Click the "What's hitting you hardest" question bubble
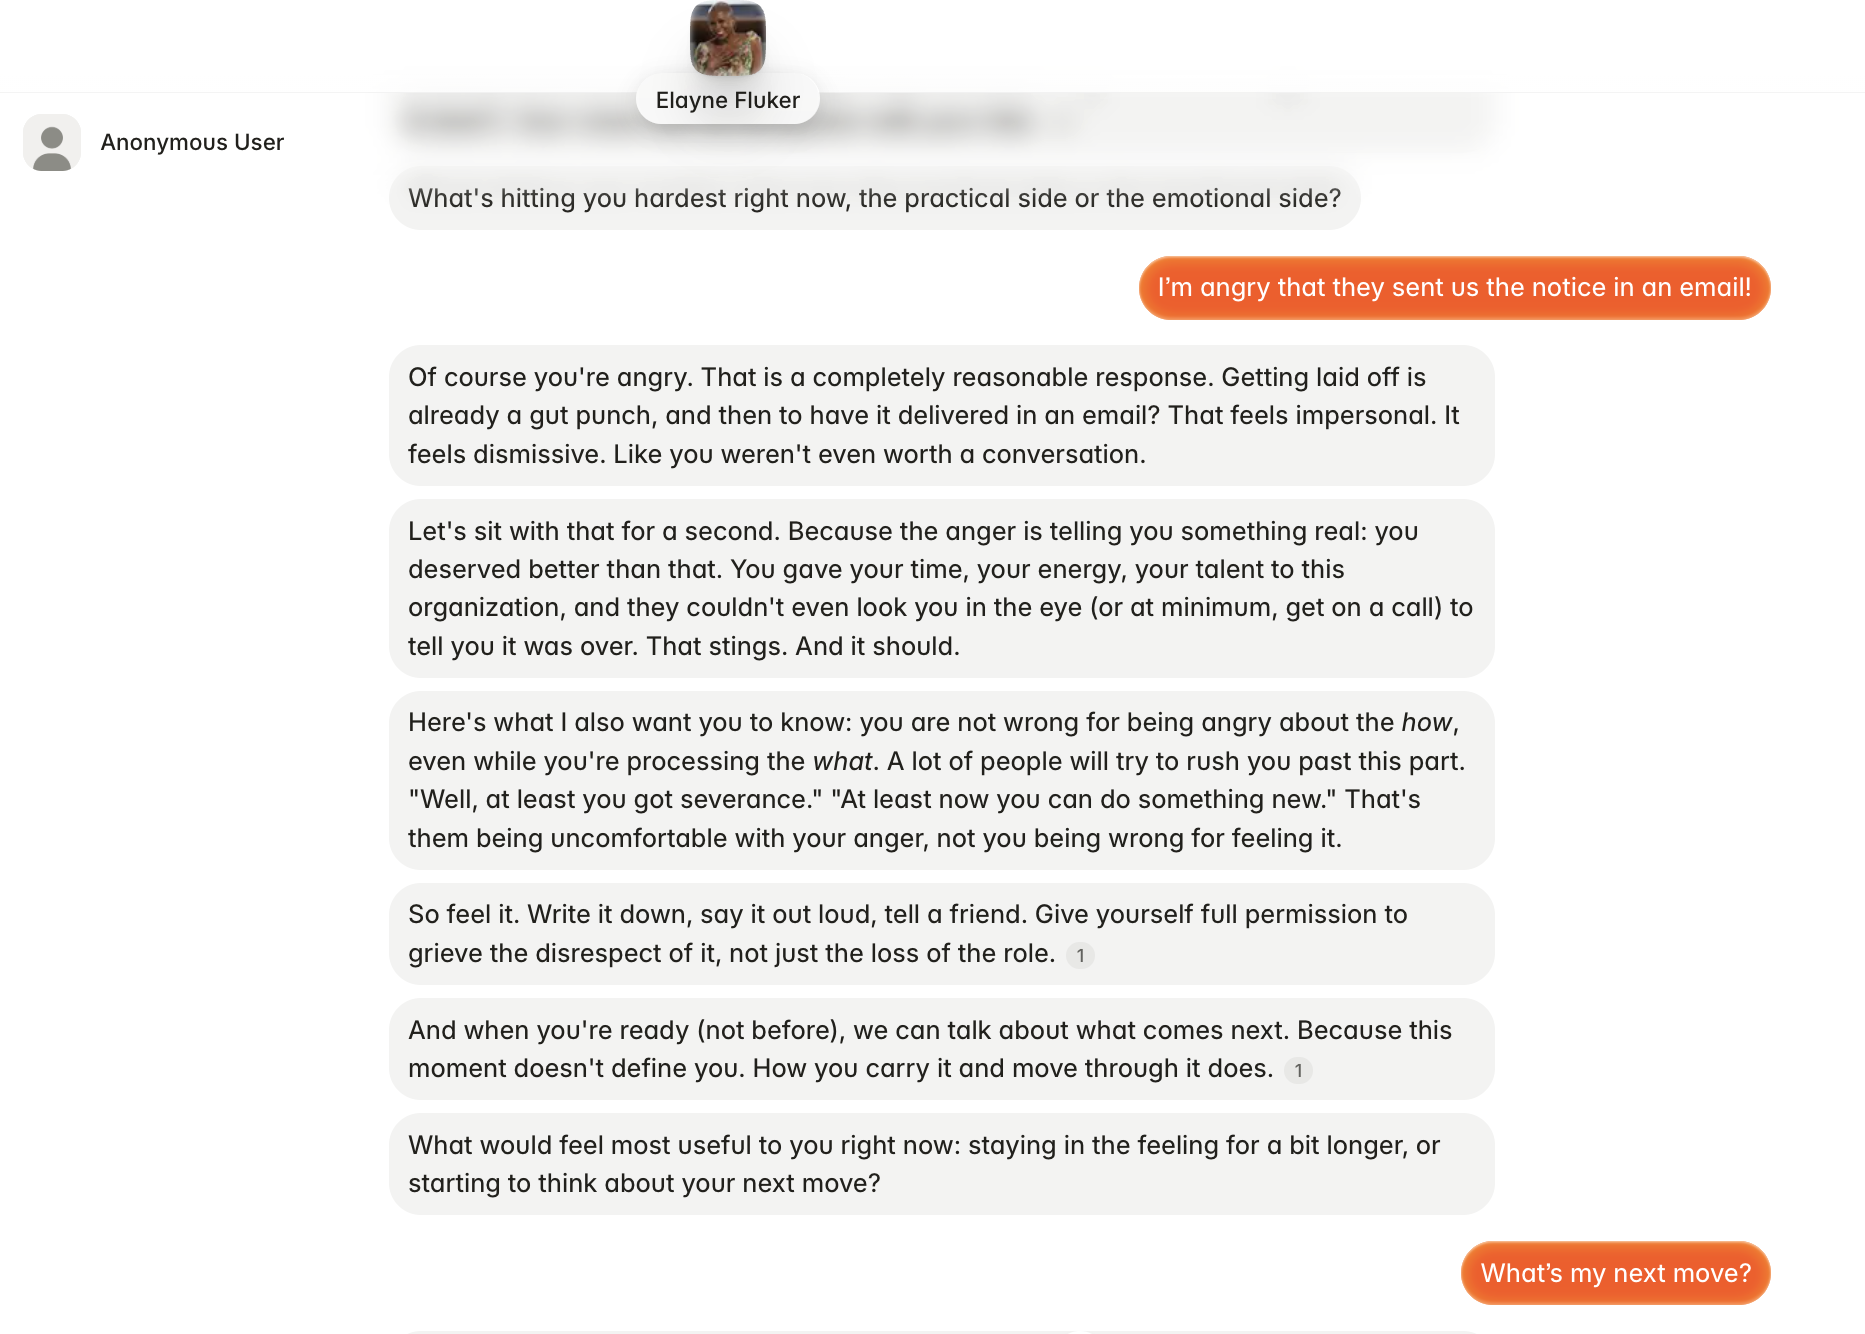 tap(874, 198)
